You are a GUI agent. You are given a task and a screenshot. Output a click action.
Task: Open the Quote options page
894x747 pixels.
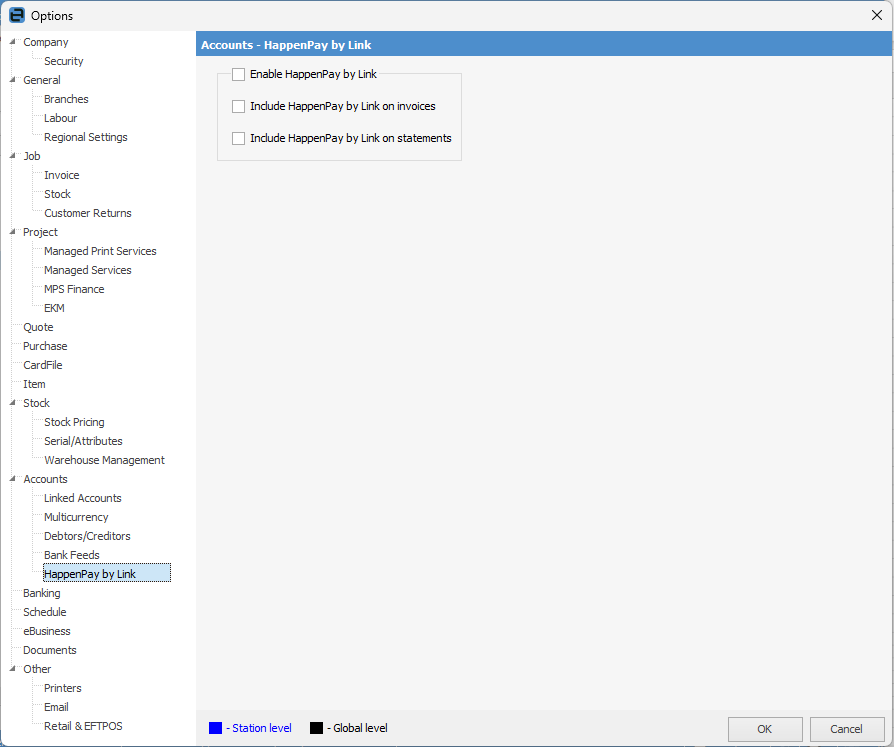pos(38,327)
